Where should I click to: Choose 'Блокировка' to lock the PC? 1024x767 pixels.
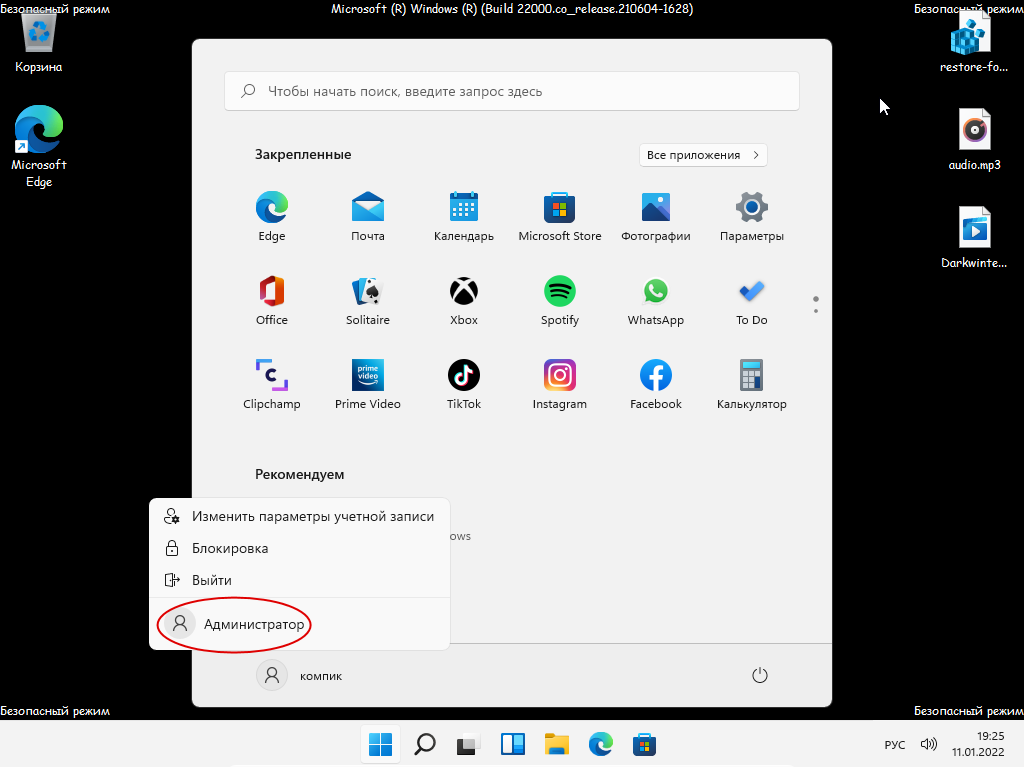point(230,548)
